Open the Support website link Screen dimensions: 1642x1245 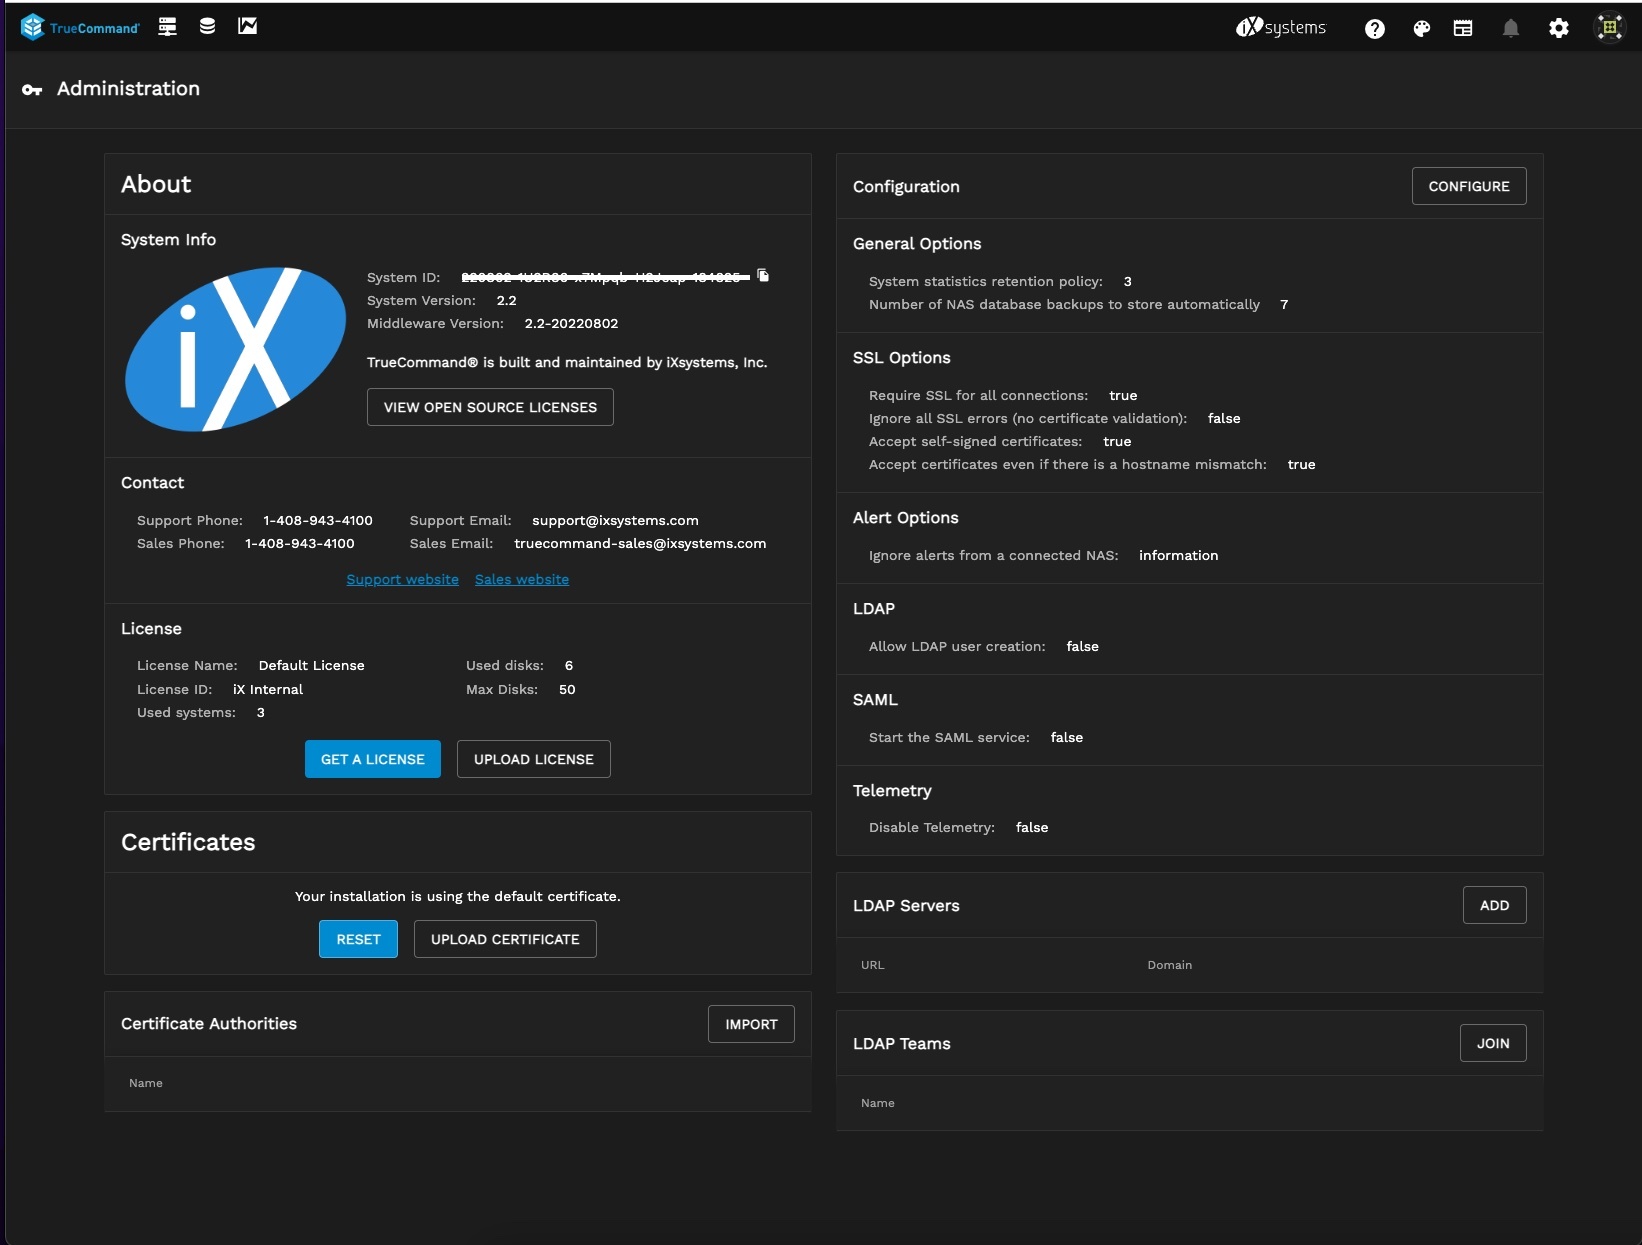pos(402,580)
